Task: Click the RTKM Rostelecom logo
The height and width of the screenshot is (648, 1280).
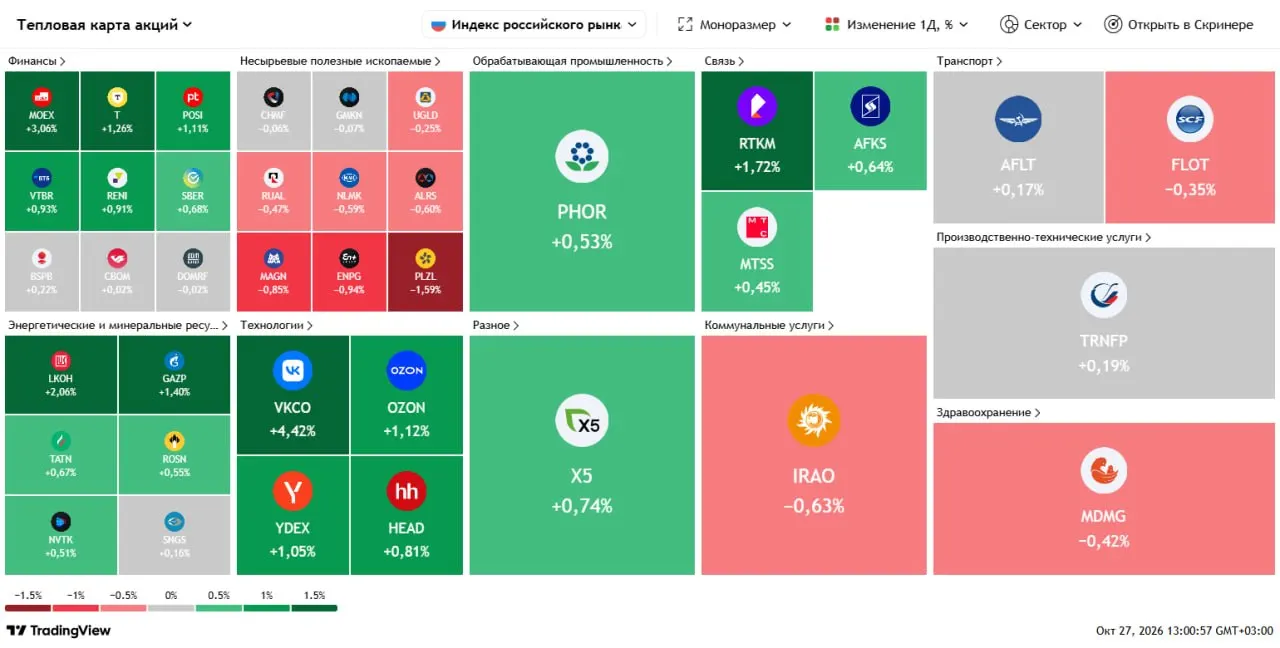Action: [757, 107]
